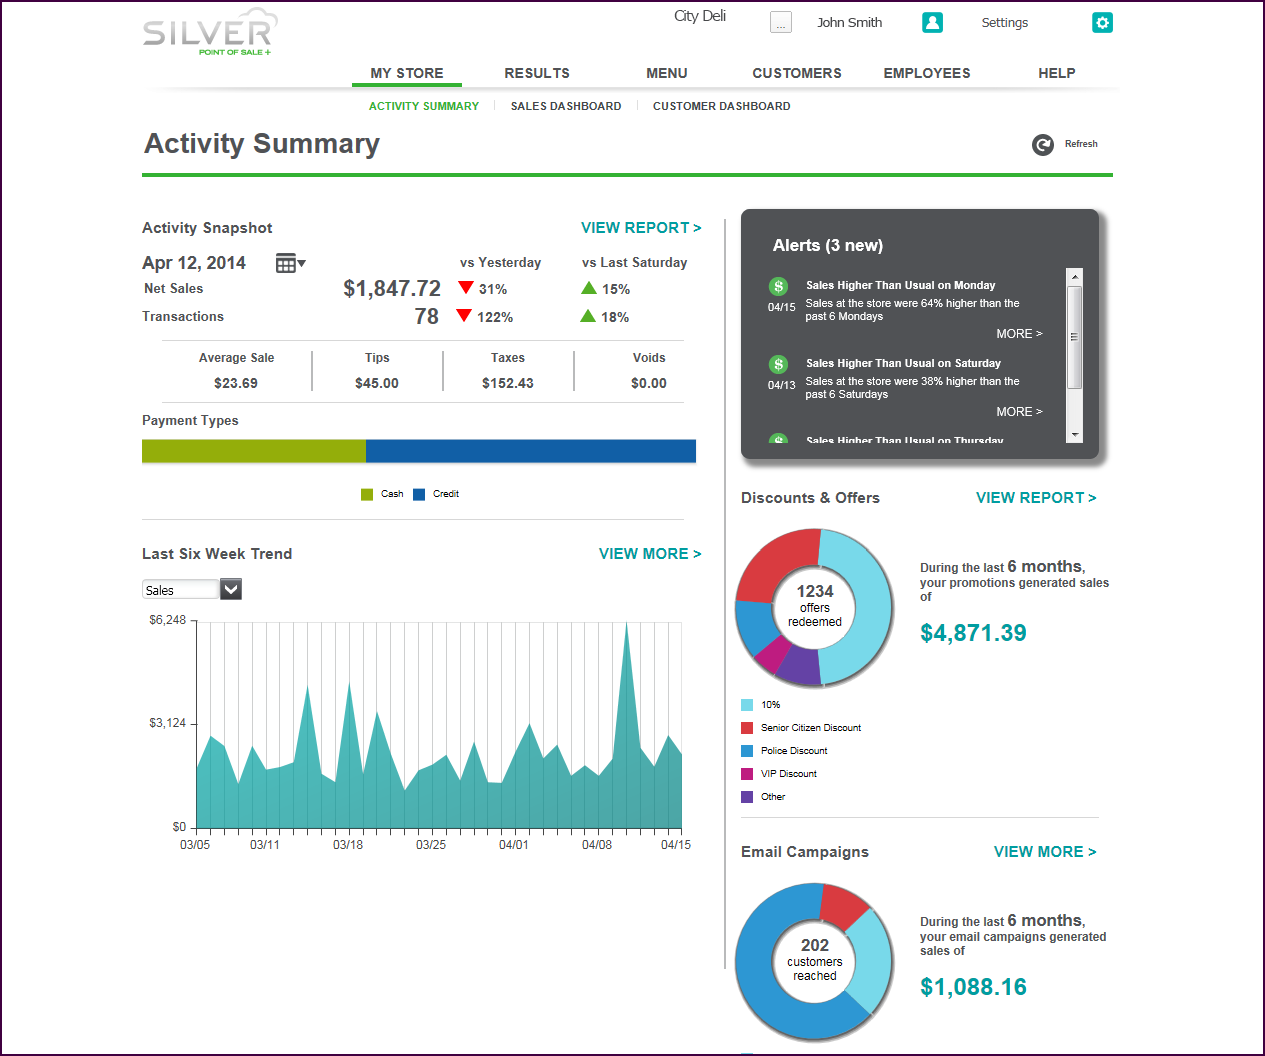Switch to the MENU tab

point(667,73)
